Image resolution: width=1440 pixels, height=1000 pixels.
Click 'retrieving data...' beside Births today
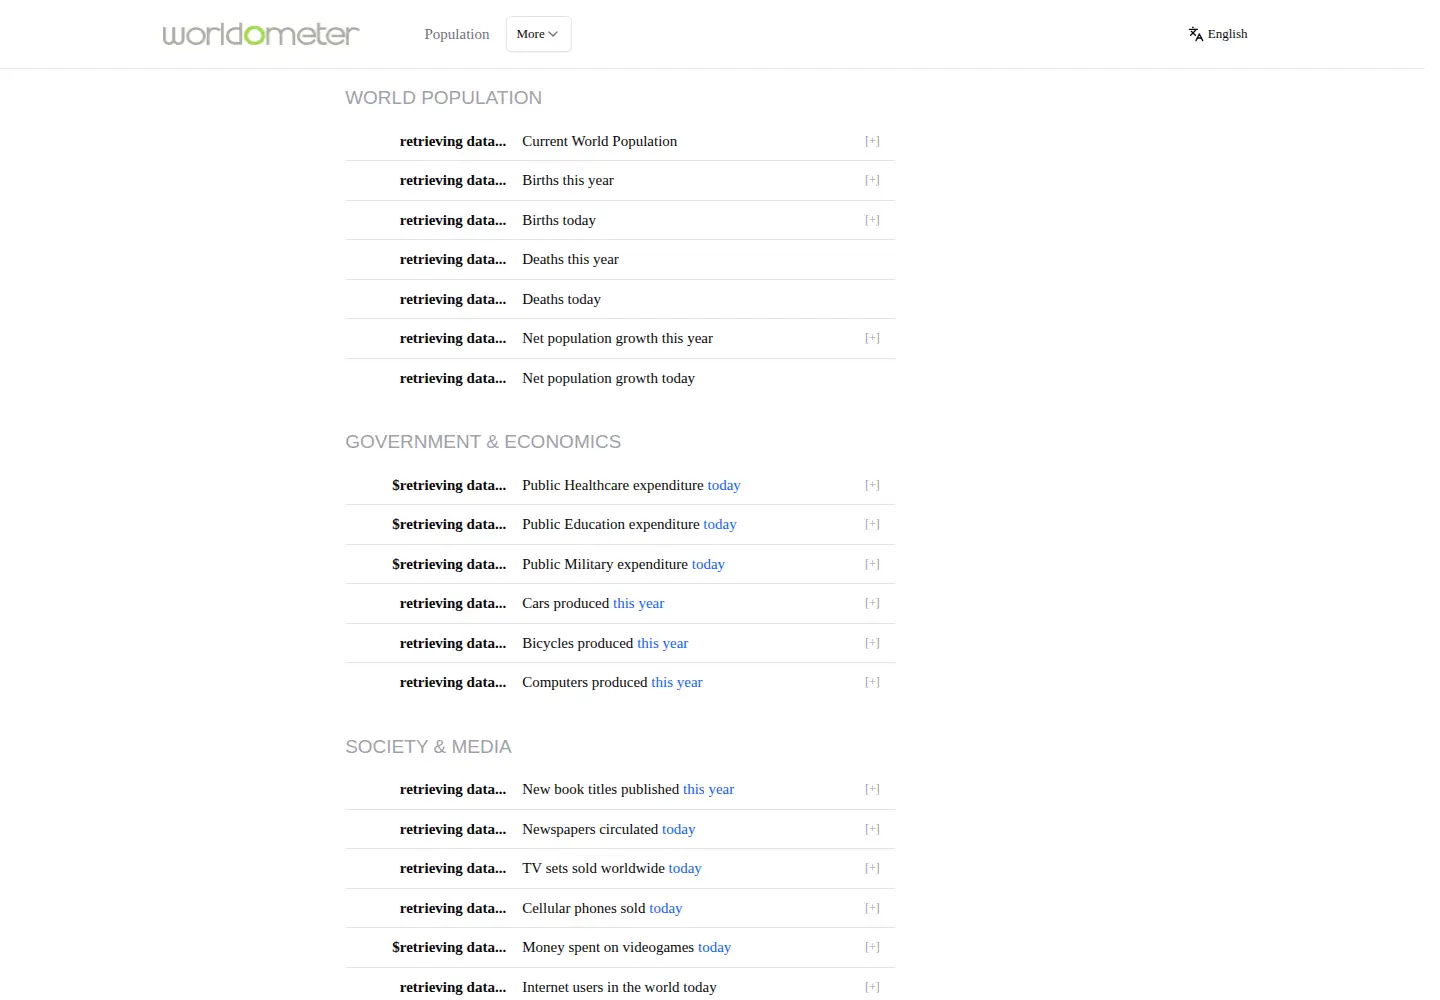click(x=453, y=220)
